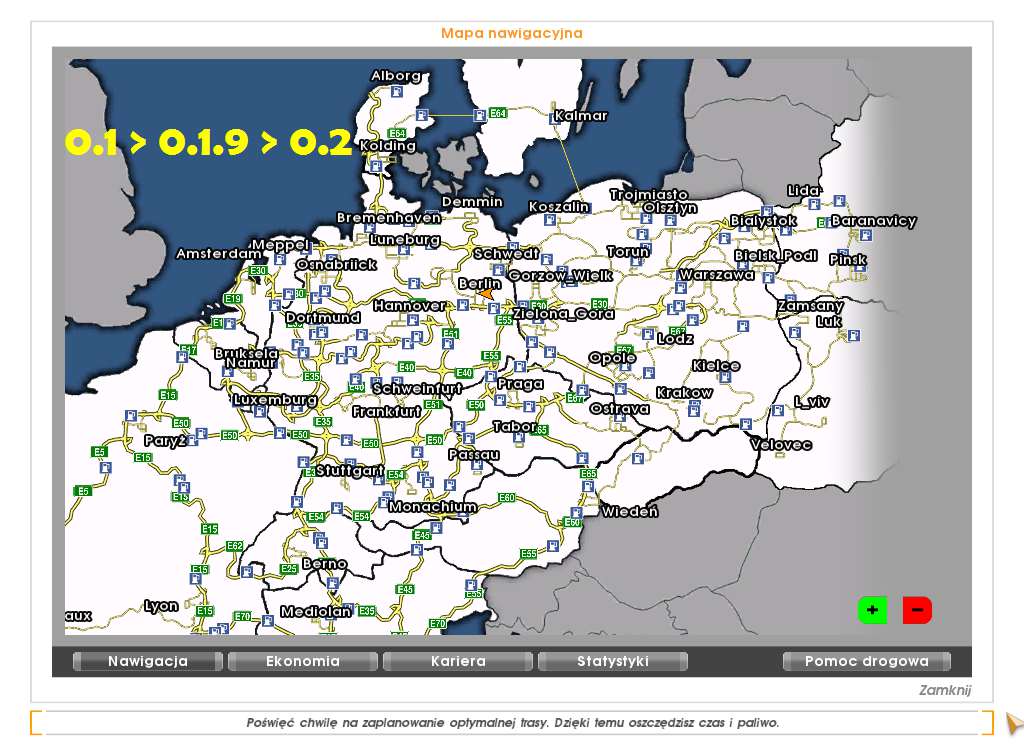
Task: Click the orange truck marker near Berlin
Action: (x=487, y=294)
